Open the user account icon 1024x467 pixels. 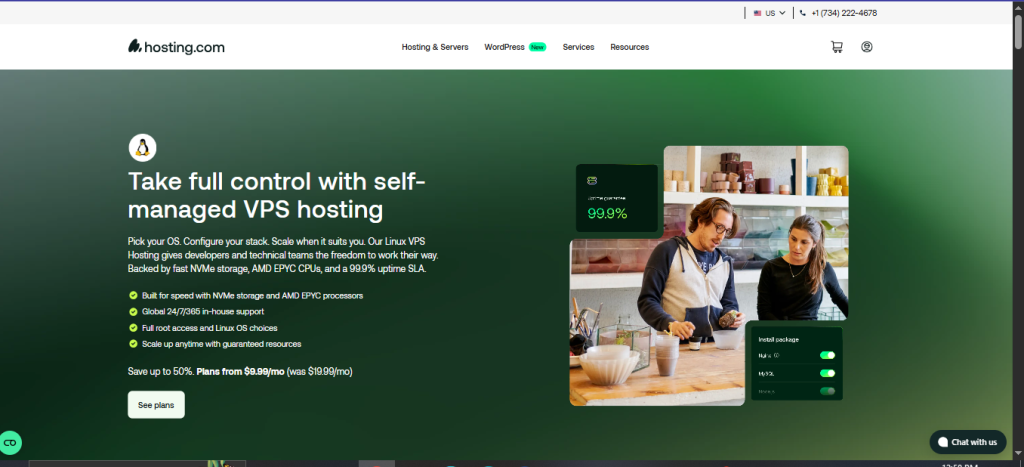point(867,47)
